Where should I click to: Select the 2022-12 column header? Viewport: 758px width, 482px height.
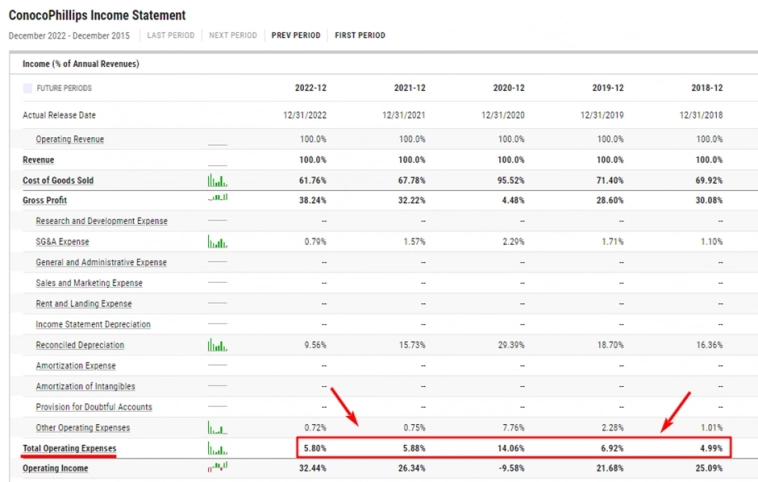pyautogui.click(x=310, y=88)
